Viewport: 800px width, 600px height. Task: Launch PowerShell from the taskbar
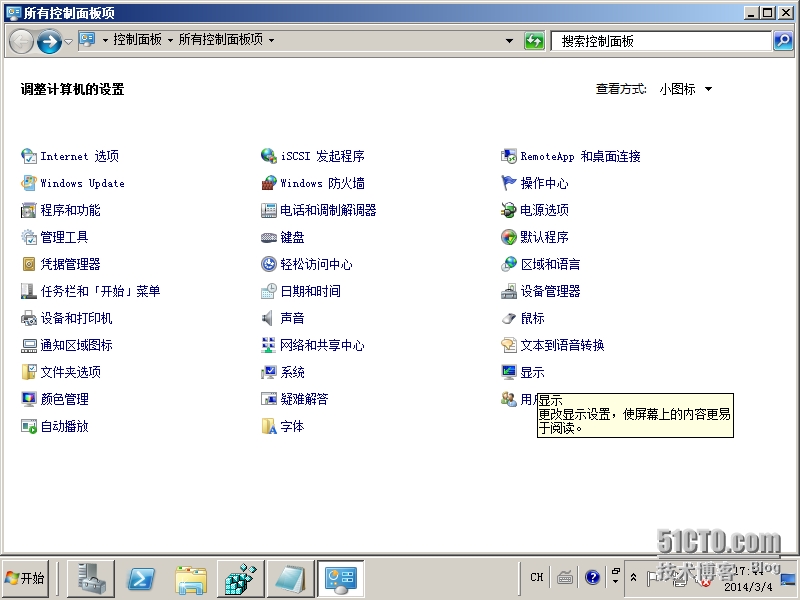tap(141, 579)
